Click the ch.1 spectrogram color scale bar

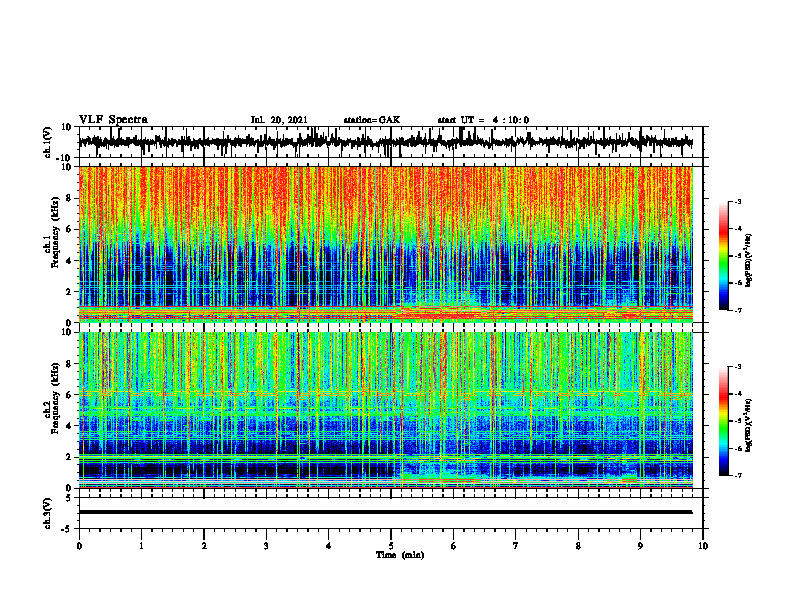(x=723, y=256)
